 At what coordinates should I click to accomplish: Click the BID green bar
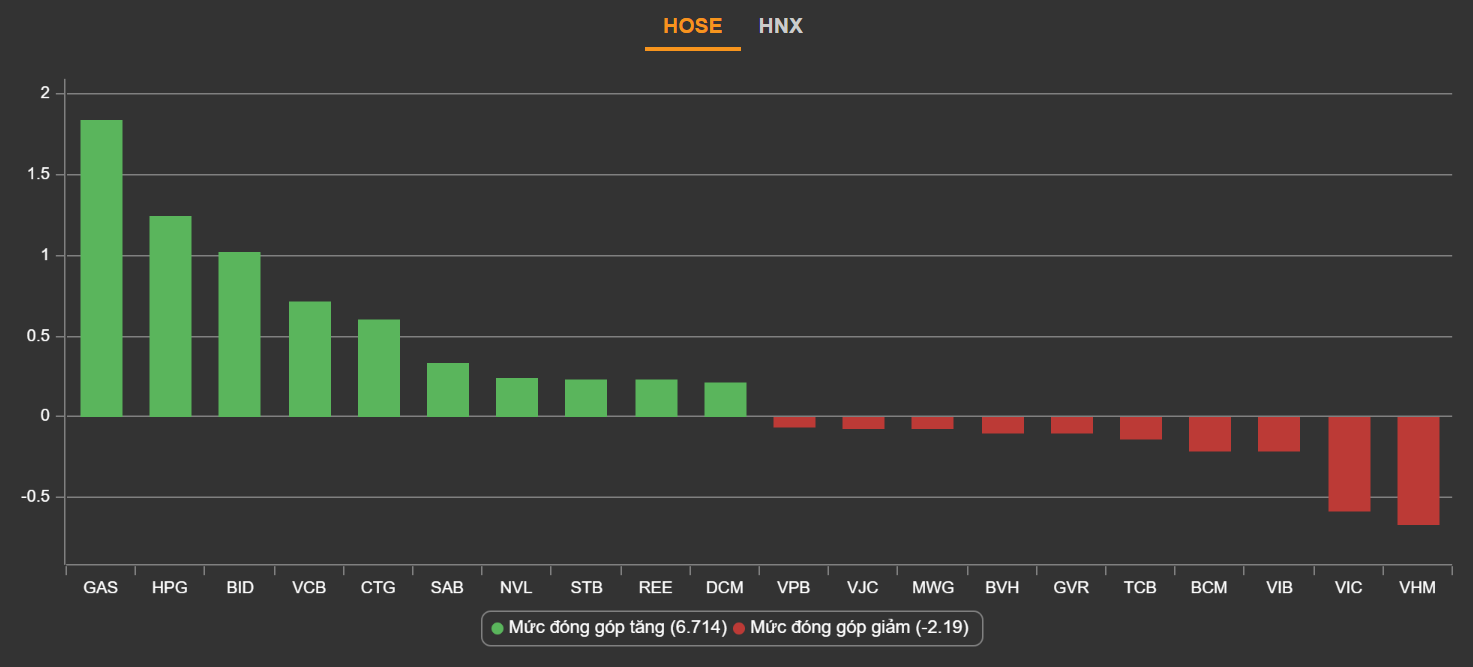click(239, 334)
